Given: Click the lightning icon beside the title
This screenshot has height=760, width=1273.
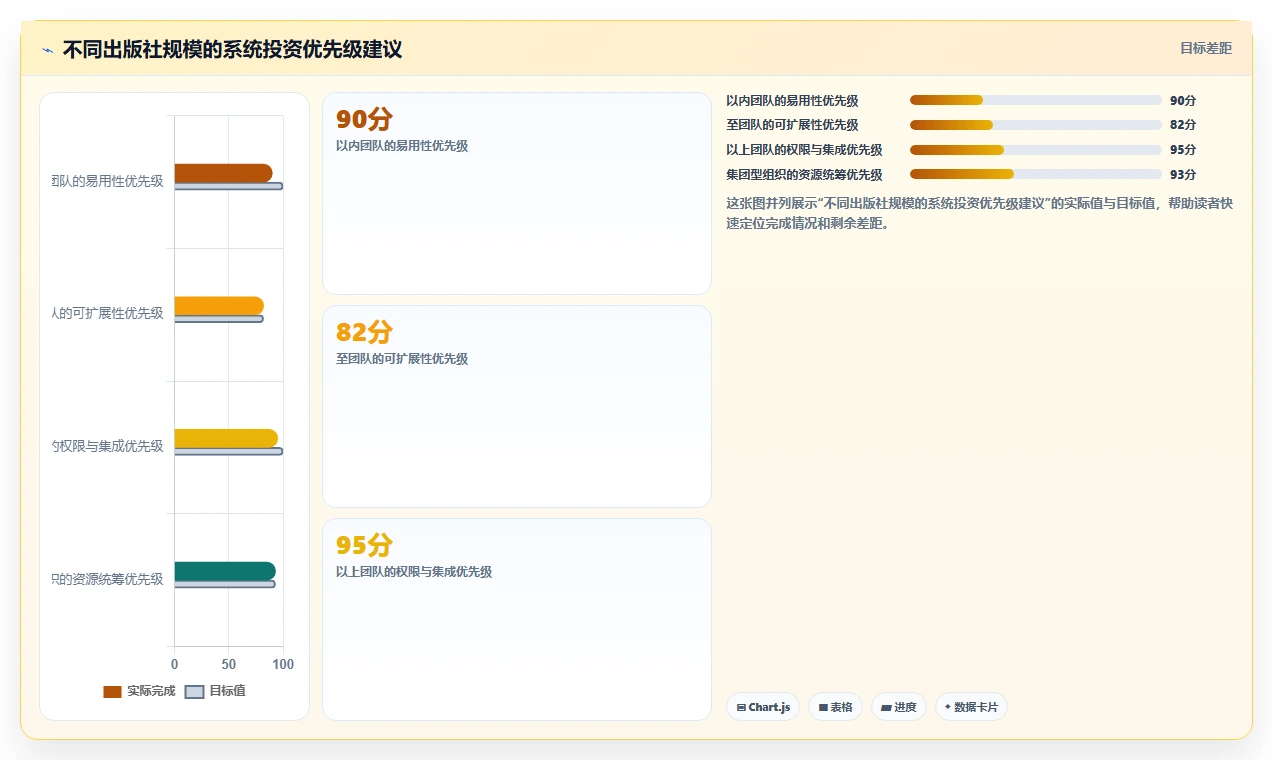Looking at the screenshot, I should (48, 49).
